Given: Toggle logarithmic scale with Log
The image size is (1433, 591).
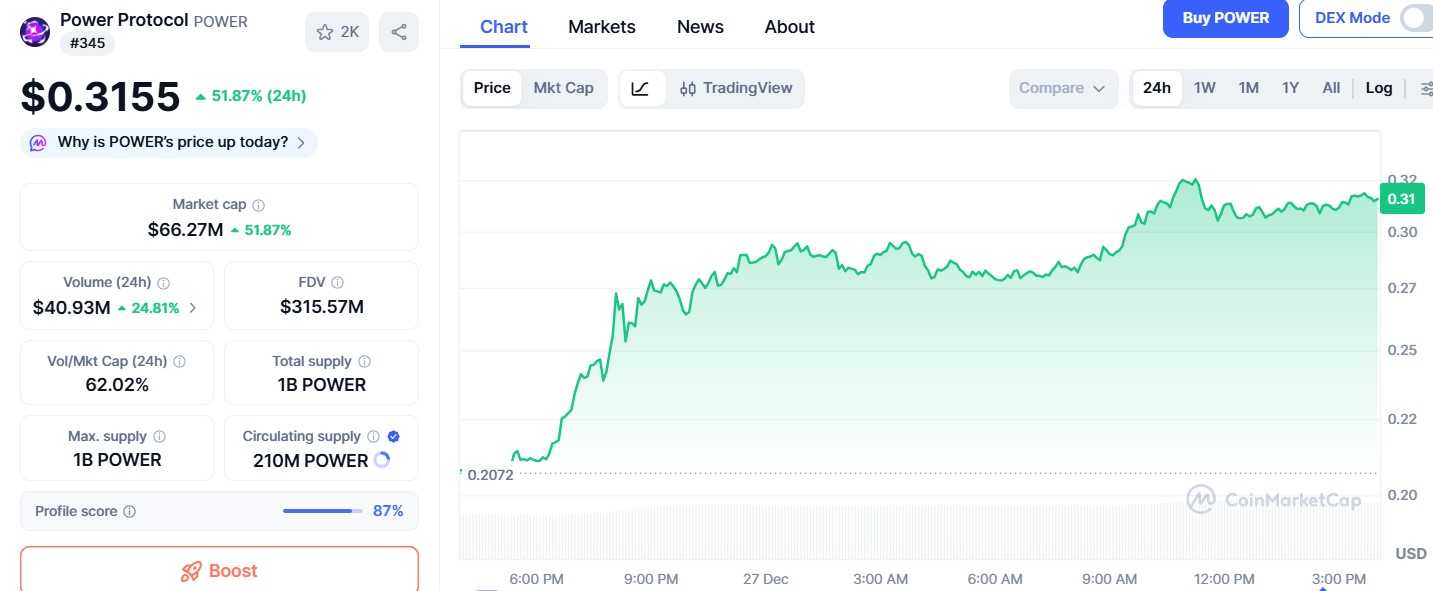Looking at the screenshot, I should (x=1379, y=88).
